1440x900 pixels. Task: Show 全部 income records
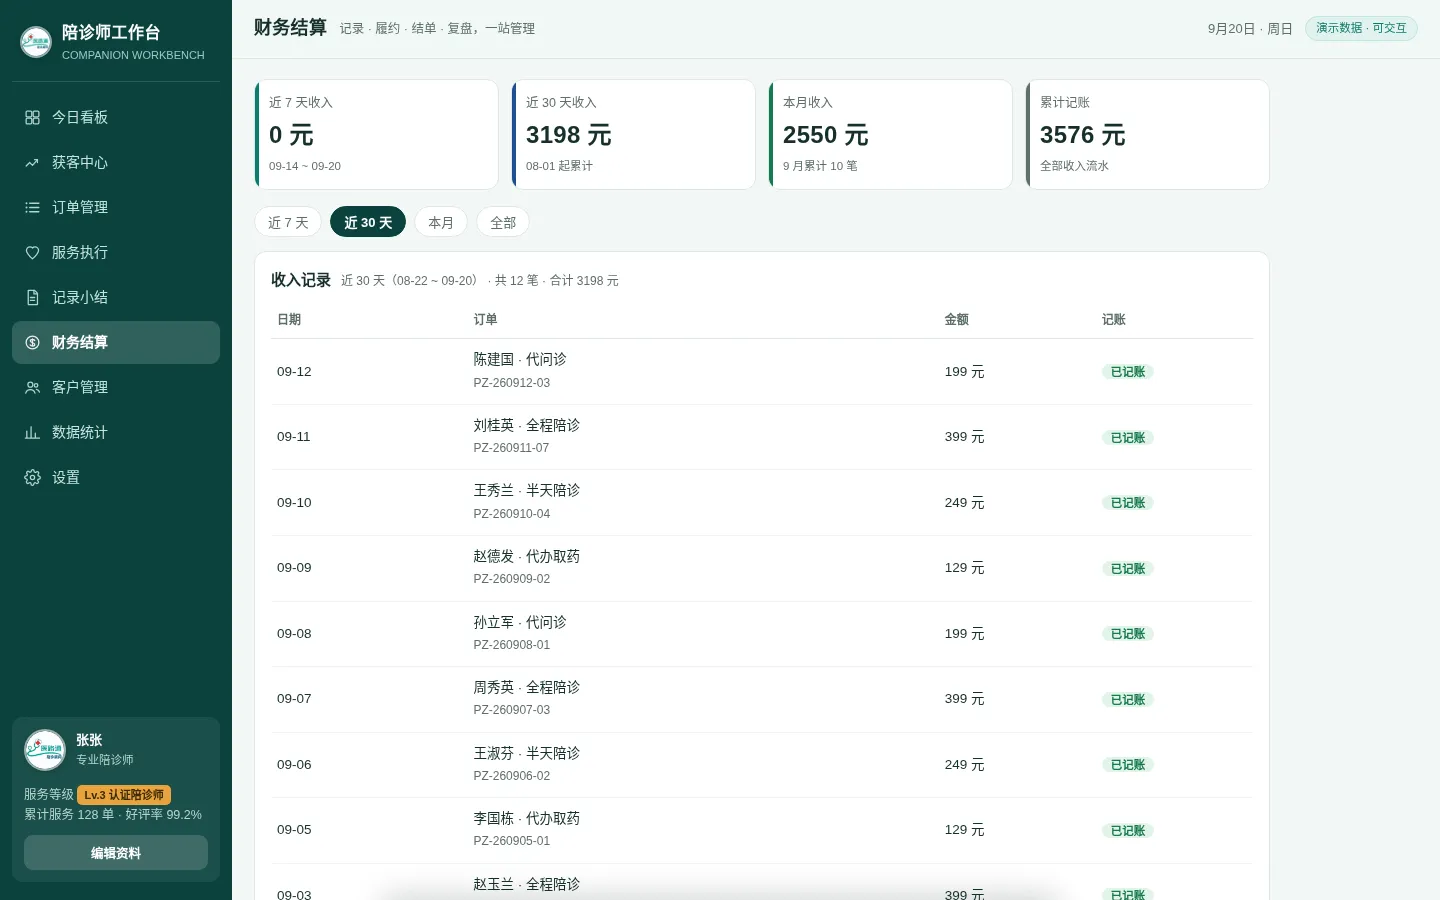(503, 222)
